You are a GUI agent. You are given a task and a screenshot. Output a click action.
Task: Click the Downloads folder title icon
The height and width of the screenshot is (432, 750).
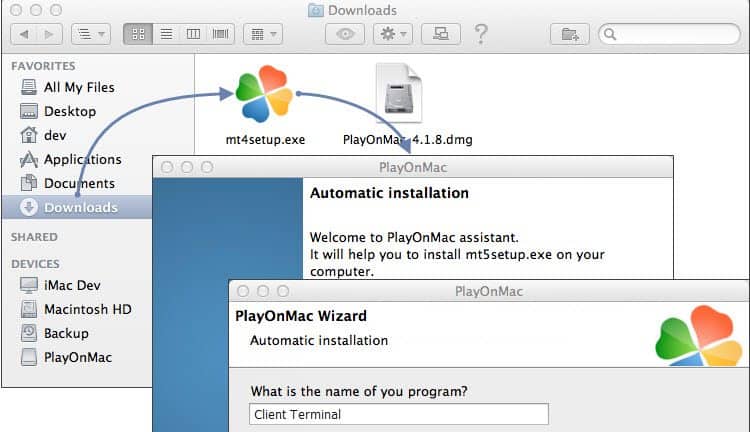click(316, 10)
